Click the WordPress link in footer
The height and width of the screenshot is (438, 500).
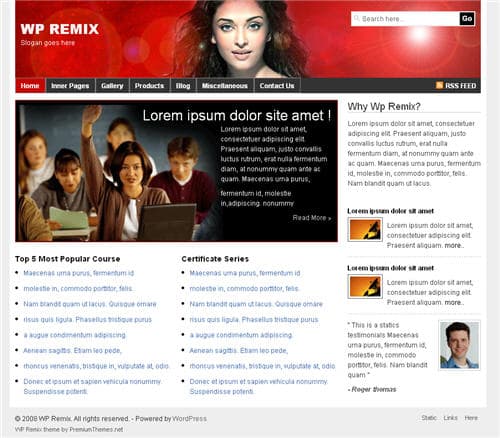point(189,418)
